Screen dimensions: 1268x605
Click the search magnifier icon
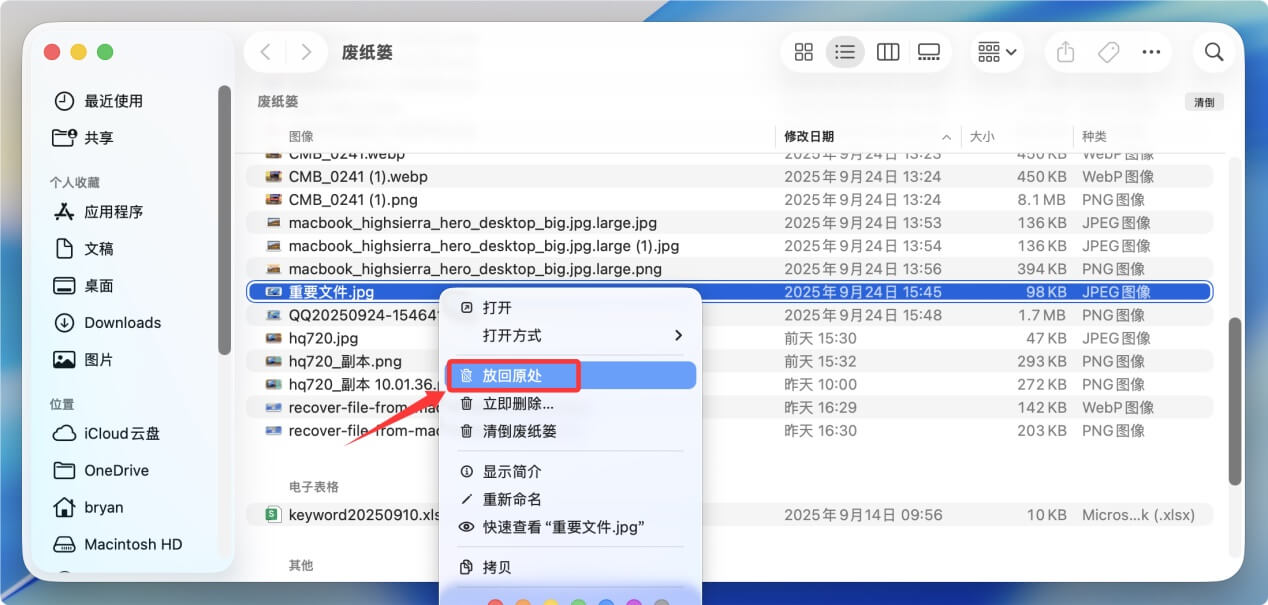pyautogui.click(x=1213, y=51)
